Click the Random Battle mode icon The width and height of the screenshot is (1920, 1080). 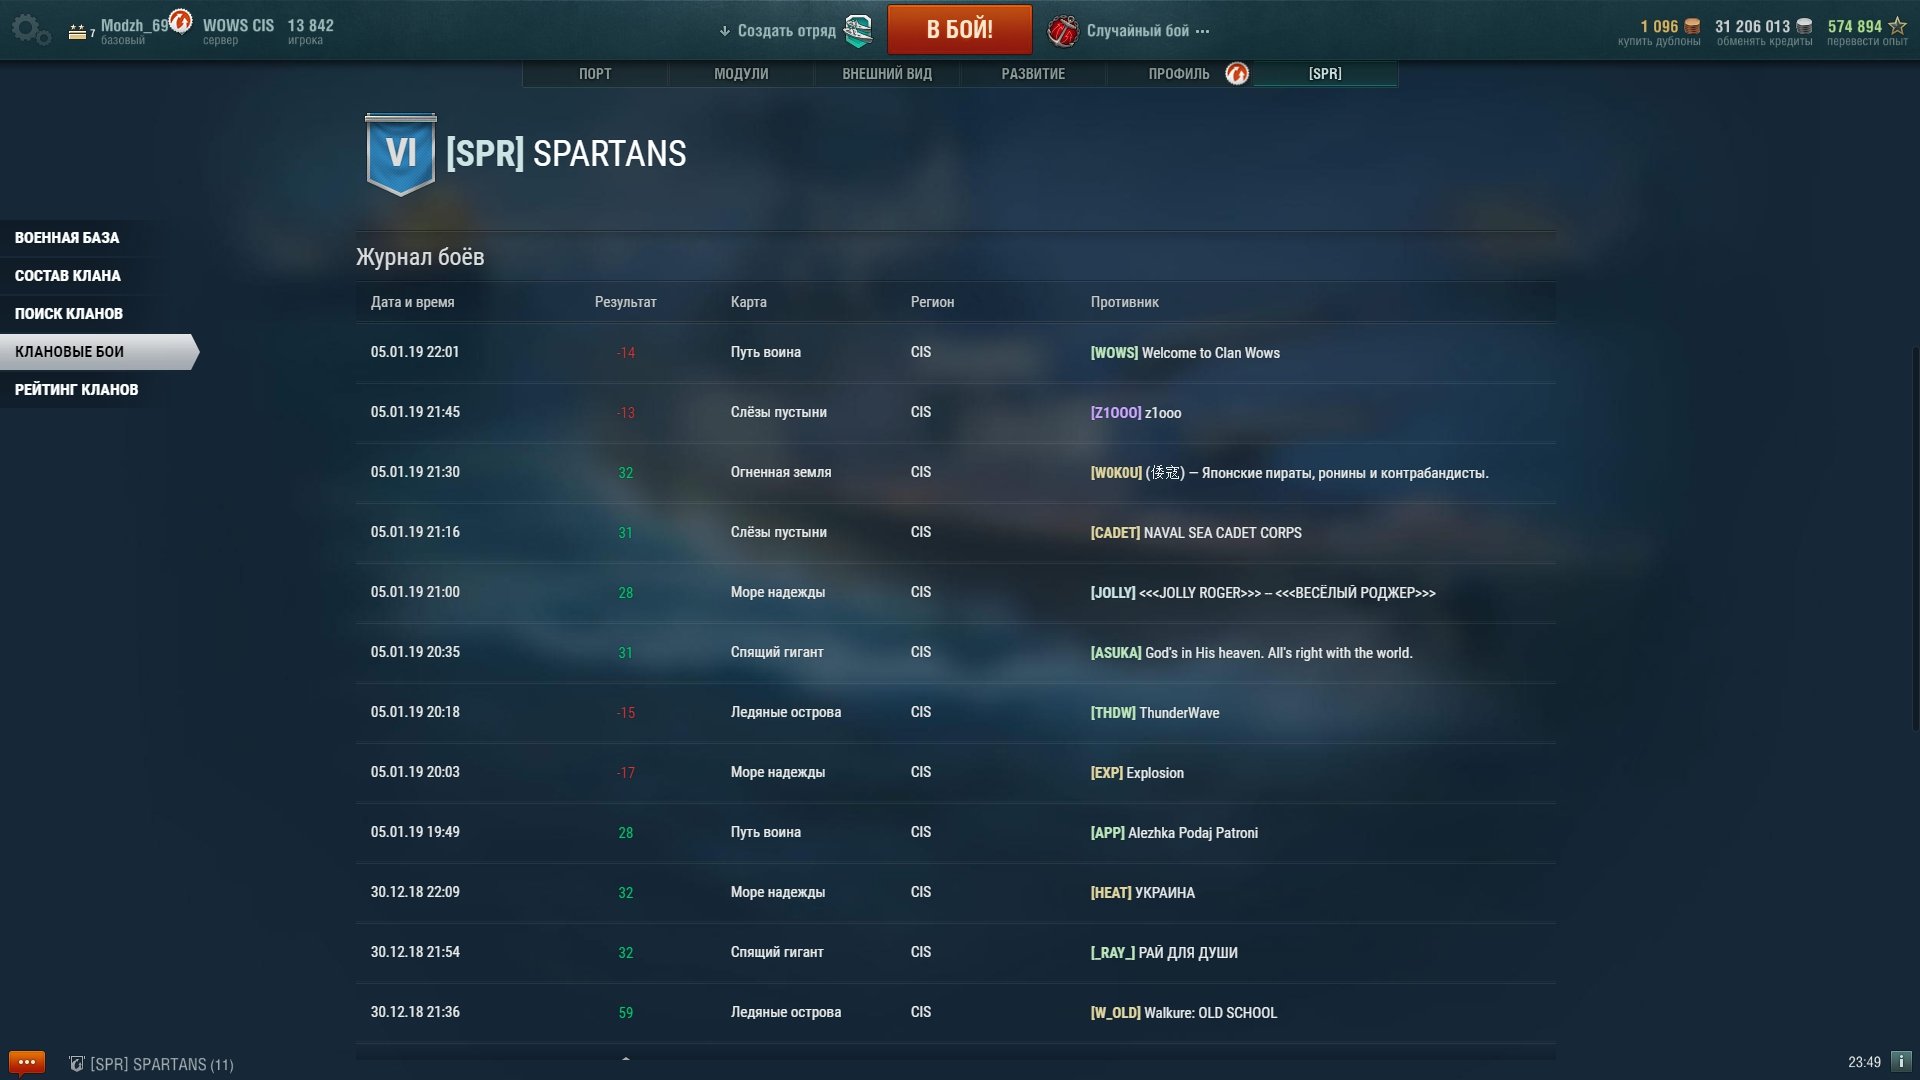1062,31
